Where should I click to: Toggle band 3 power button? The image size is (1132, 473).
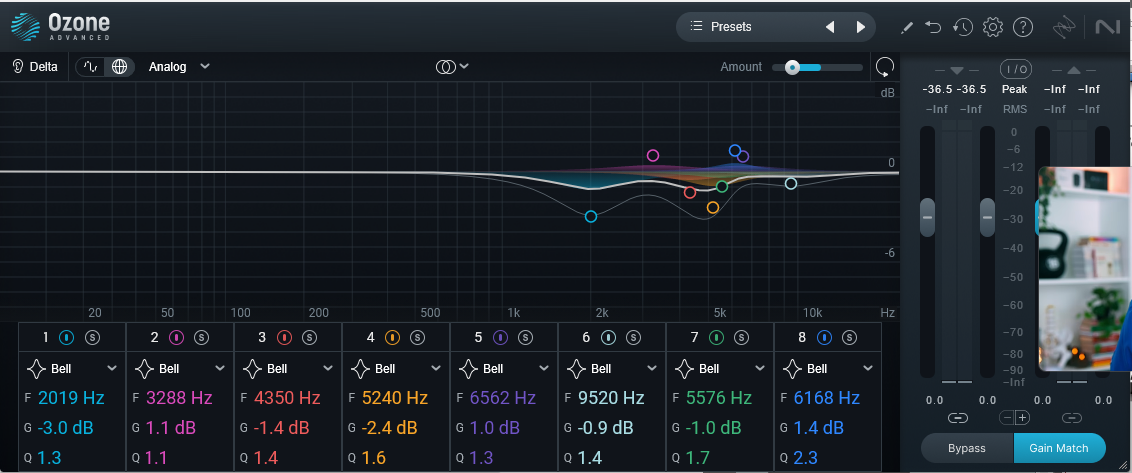pos(284,337)
